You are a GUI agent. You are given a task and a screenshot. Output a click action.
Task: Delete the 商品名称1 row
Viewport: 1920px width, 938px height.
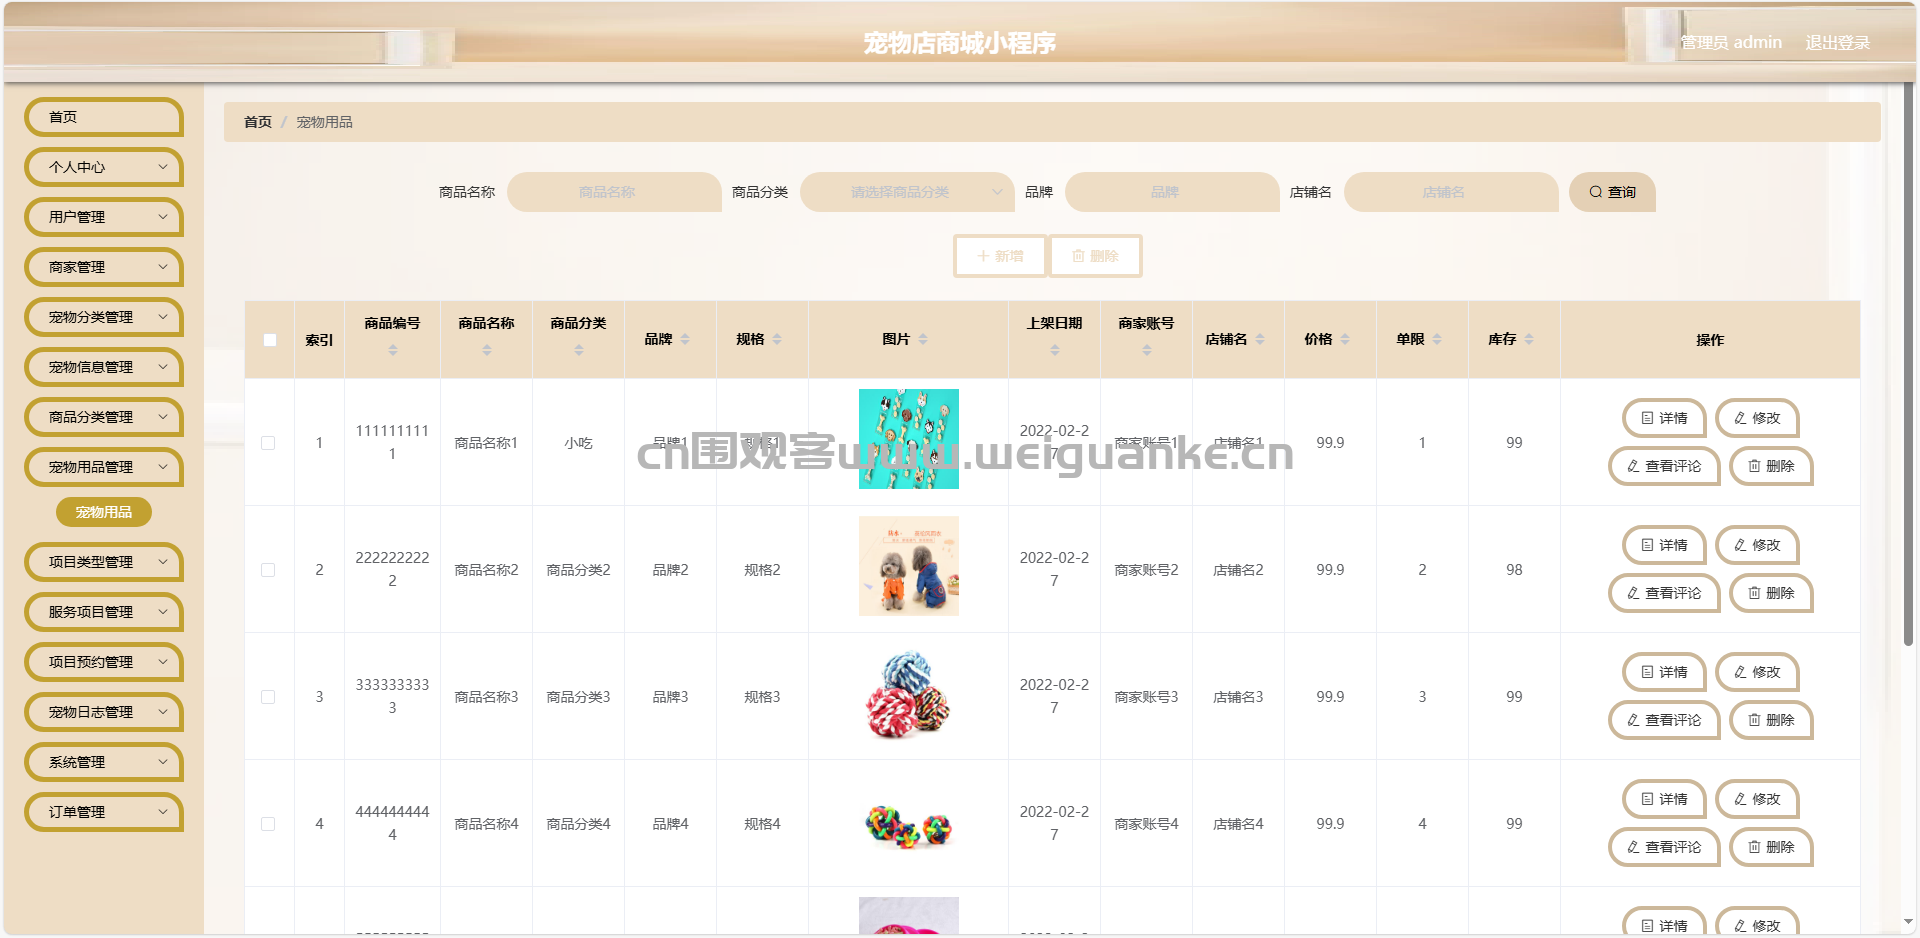click(1771, 466)
